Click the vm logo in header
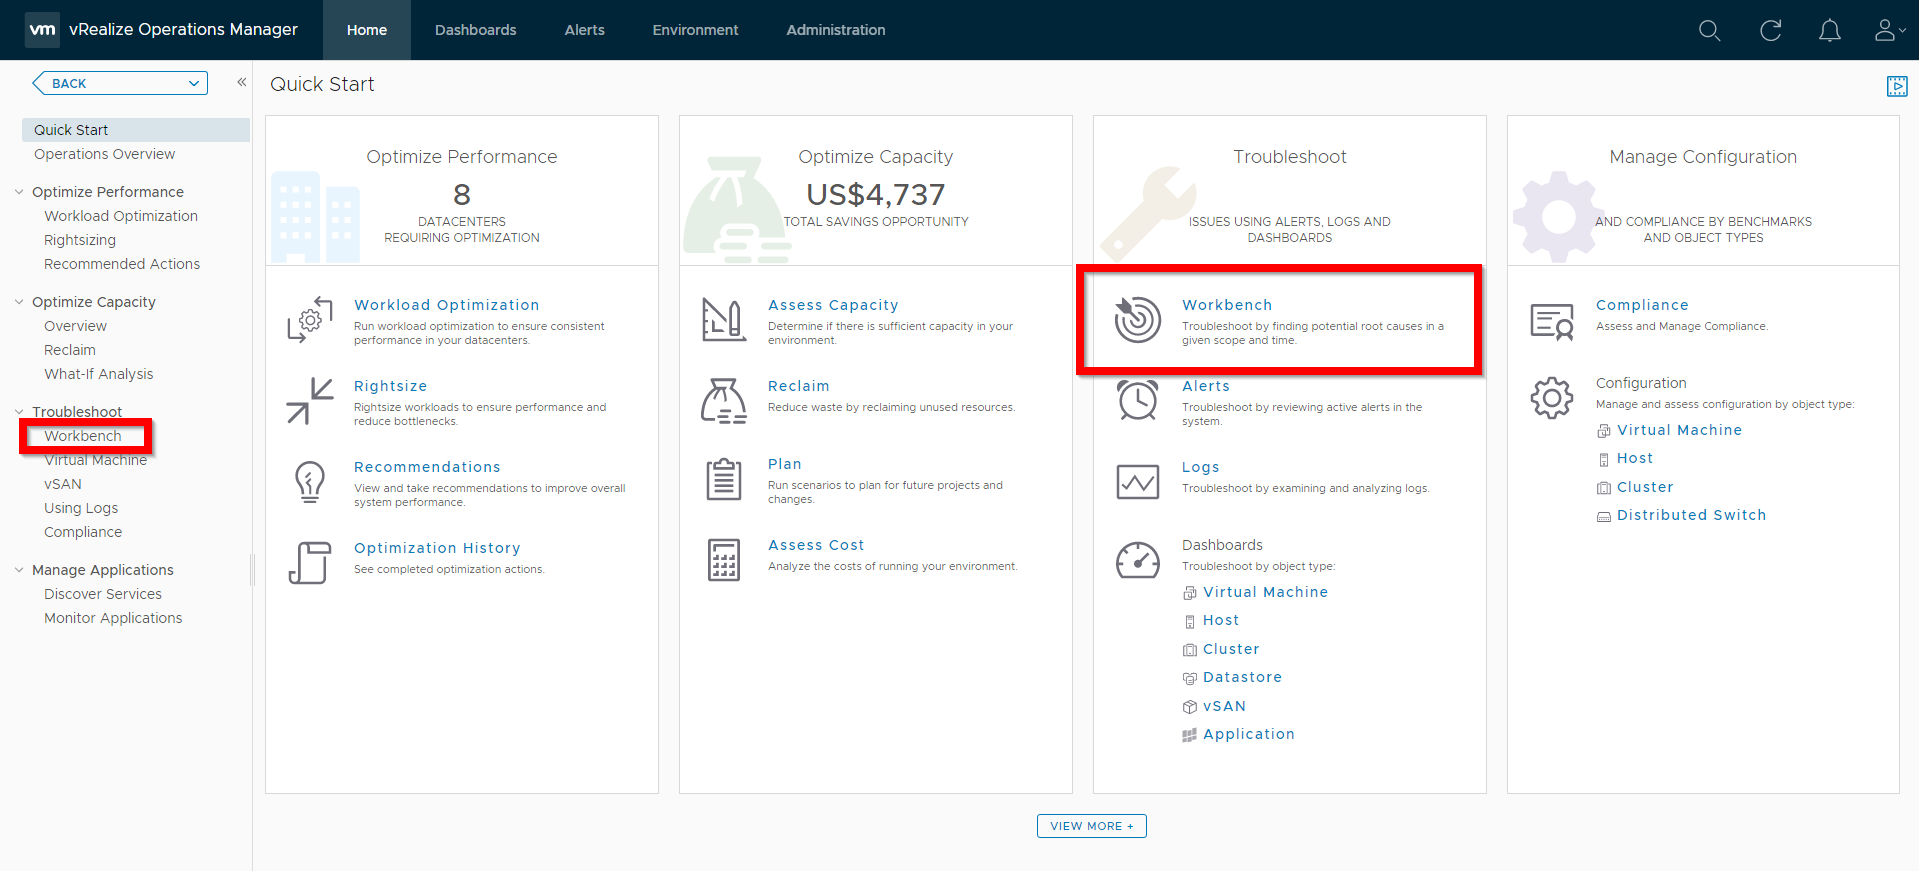This screenshot has width=1919, height=871. [42, 30]
